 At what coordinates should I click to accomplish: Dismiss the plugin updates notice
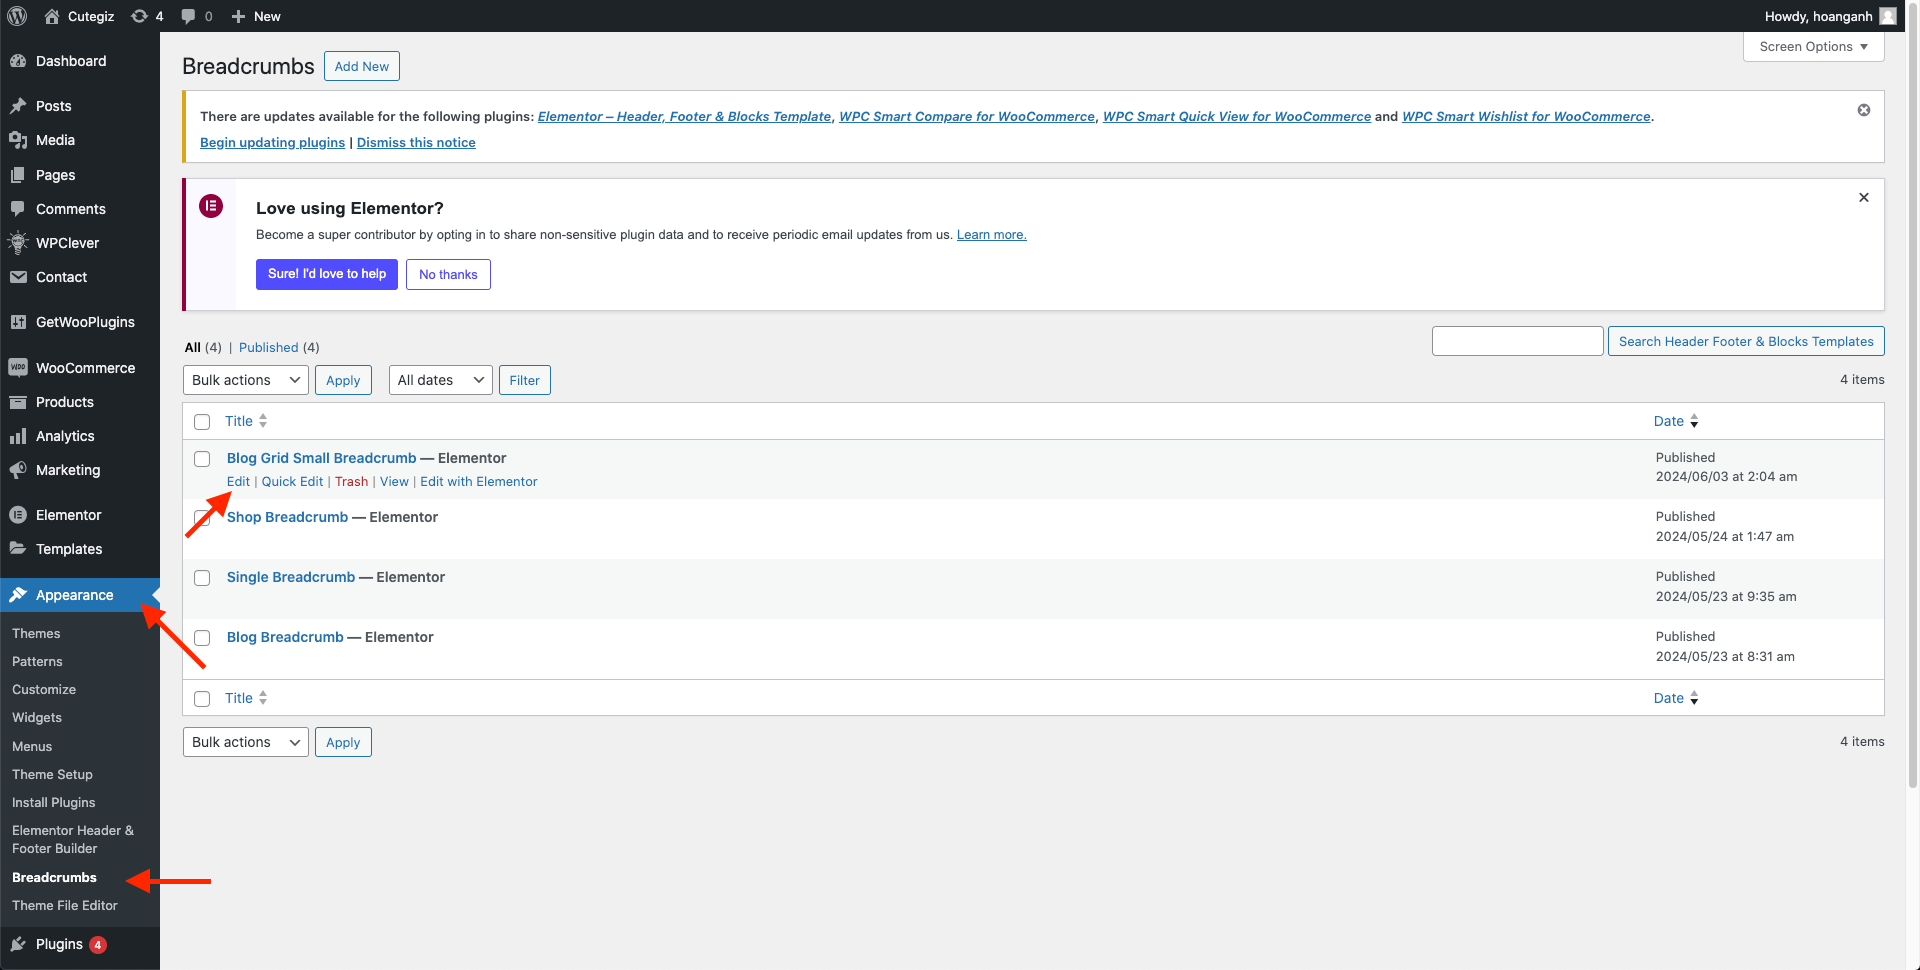1863,110
